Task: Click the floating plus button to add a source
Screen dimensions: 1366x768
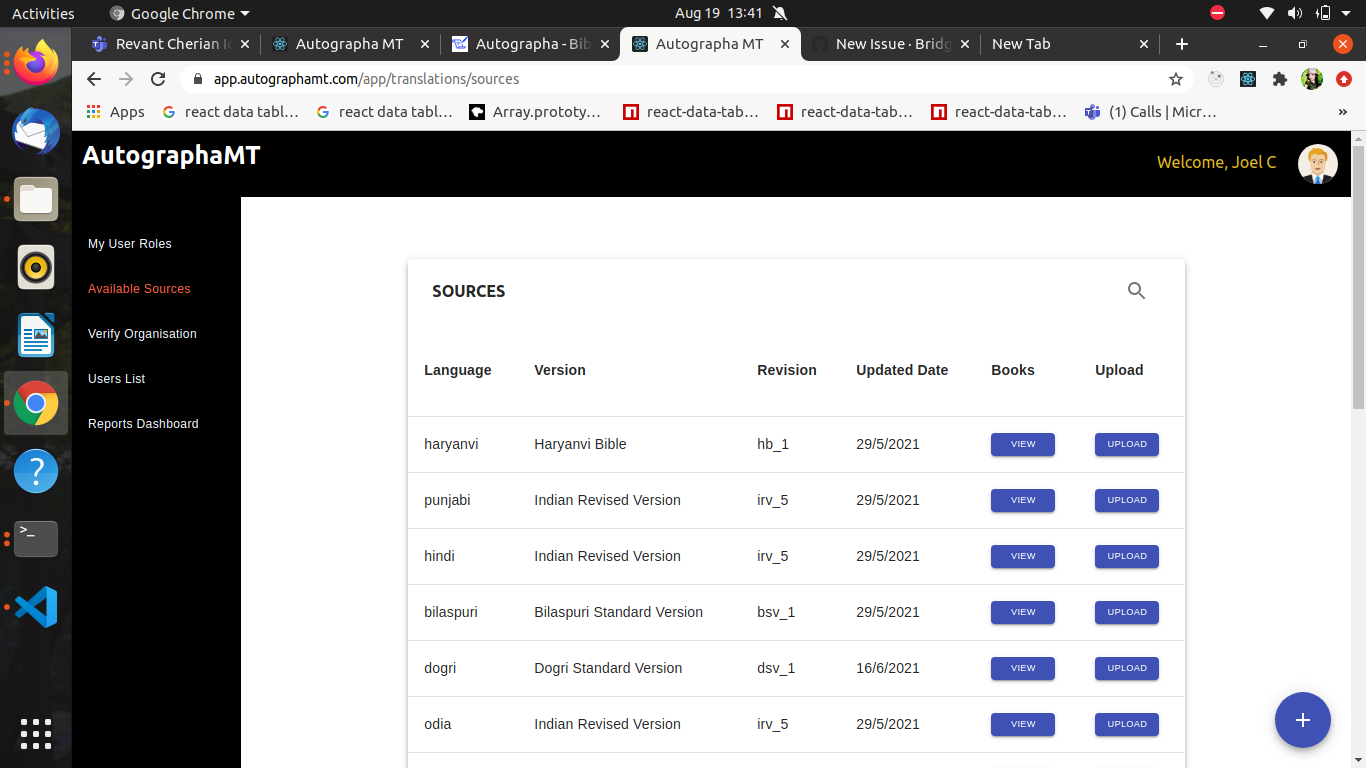Action: point(1302,720)
